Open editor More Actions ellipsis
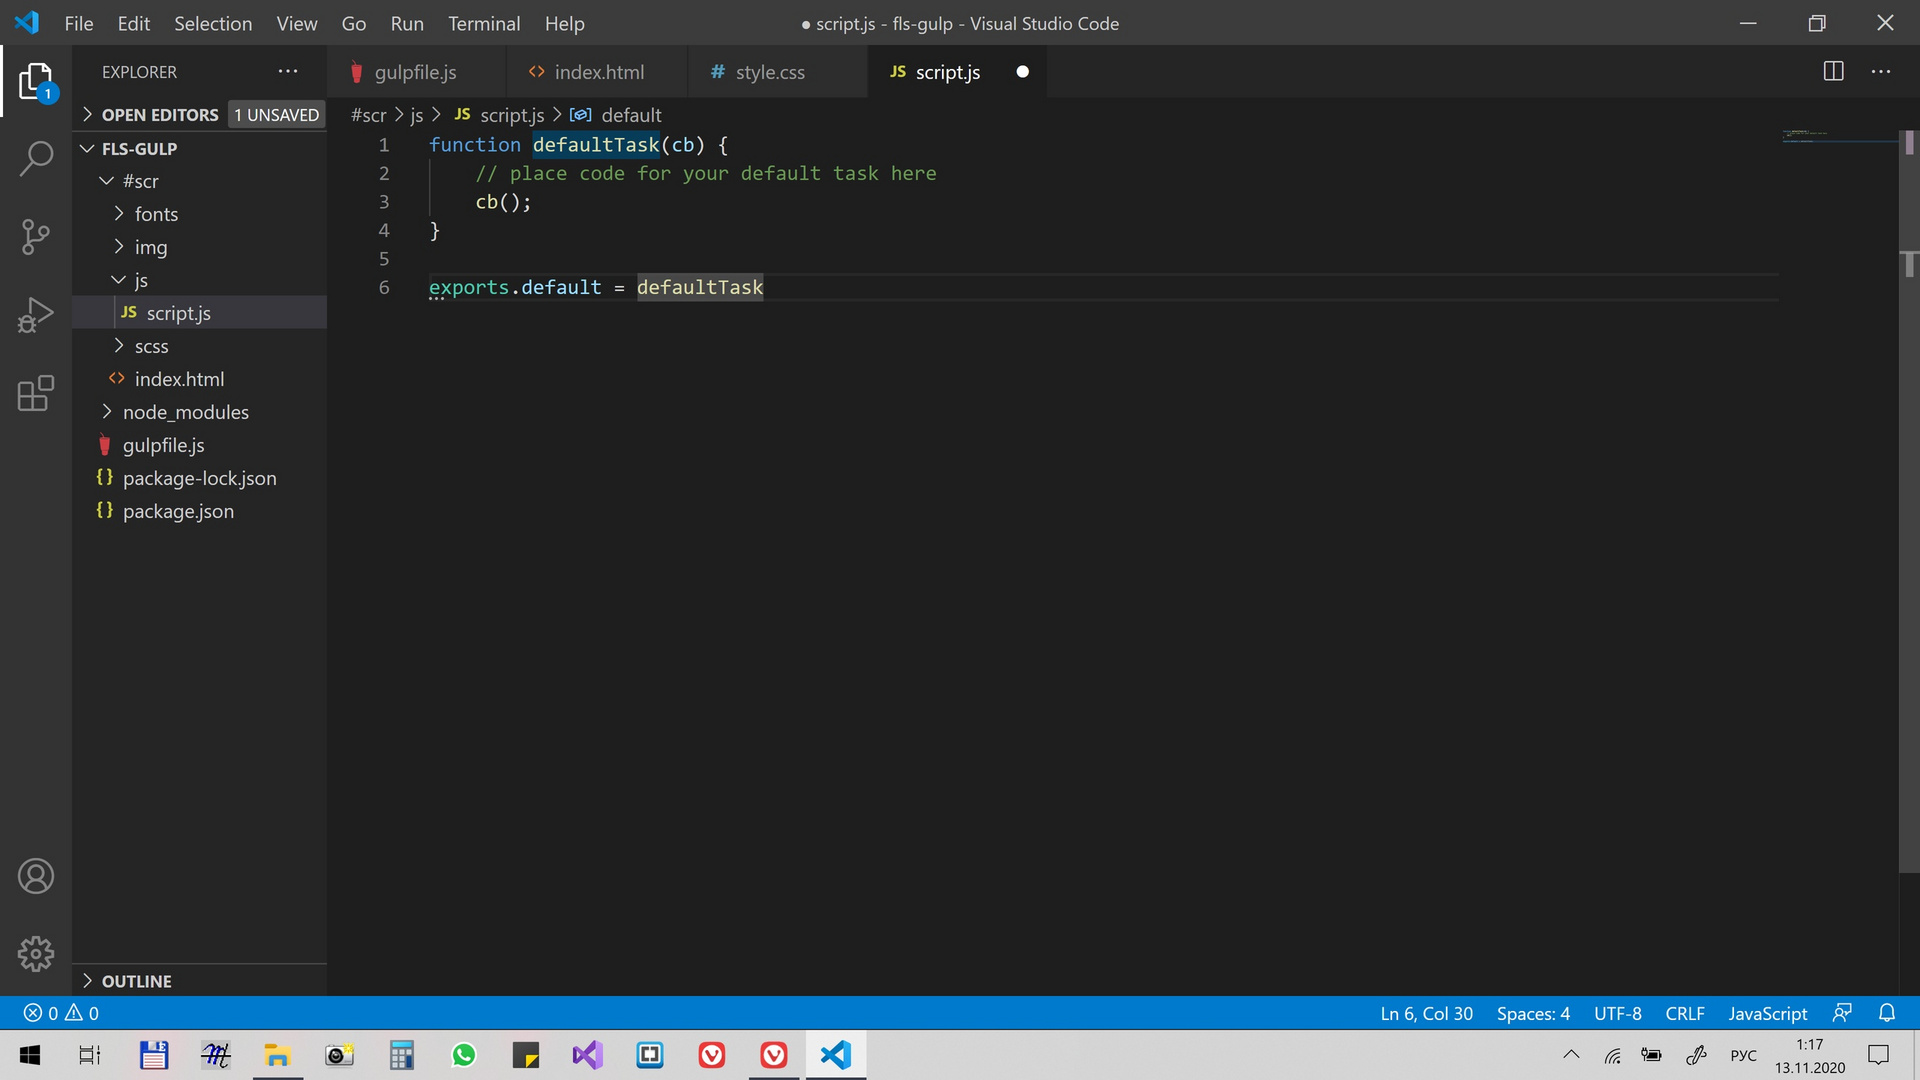This screenshot has width=1920, height=1080. click(1881, 71)
